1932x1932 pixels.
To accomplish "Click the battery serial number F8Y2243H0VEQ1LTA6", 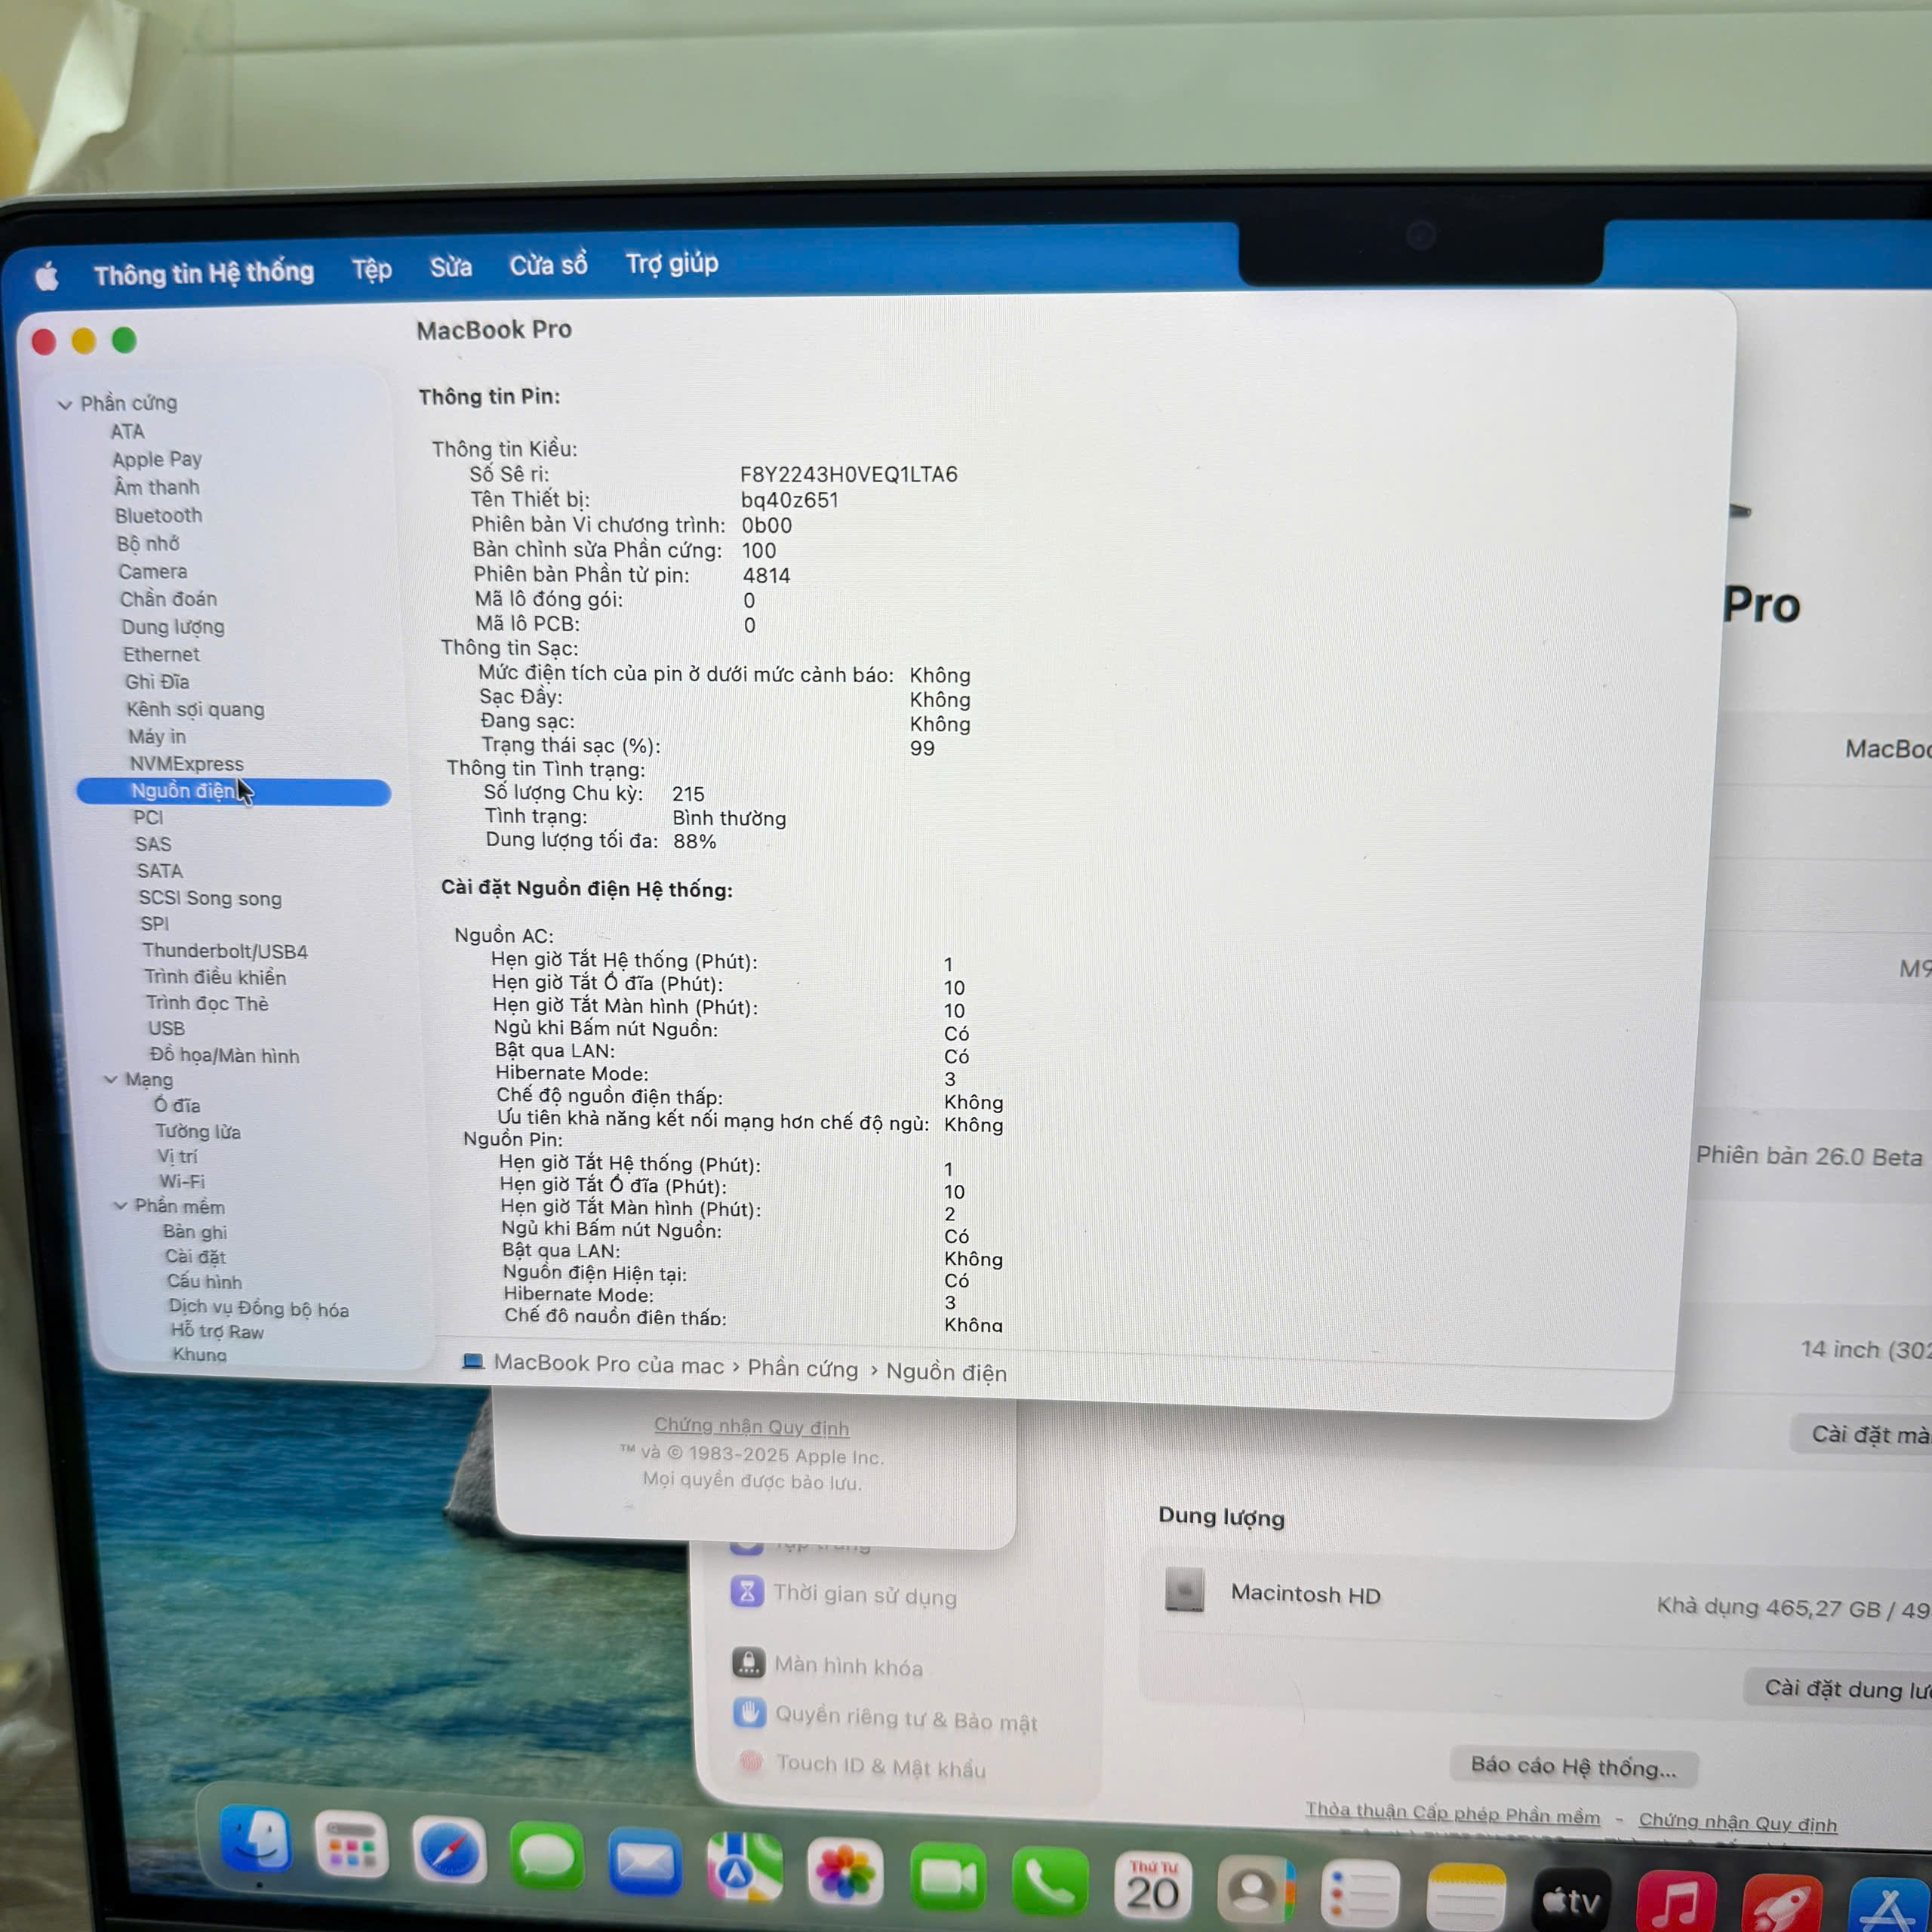I will [x=849, y=474].
